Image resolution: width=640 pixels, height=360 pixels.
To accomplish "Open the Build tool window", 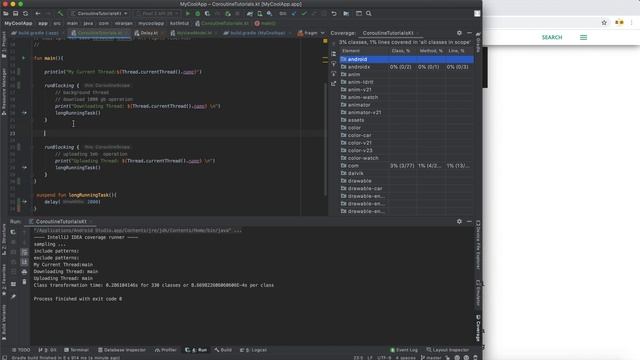I will [x=223, y=350].
